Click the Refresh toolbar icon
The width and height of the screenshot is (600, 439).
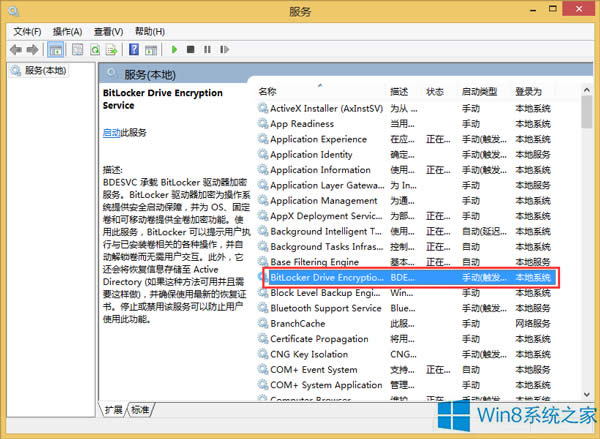point(95,50)
